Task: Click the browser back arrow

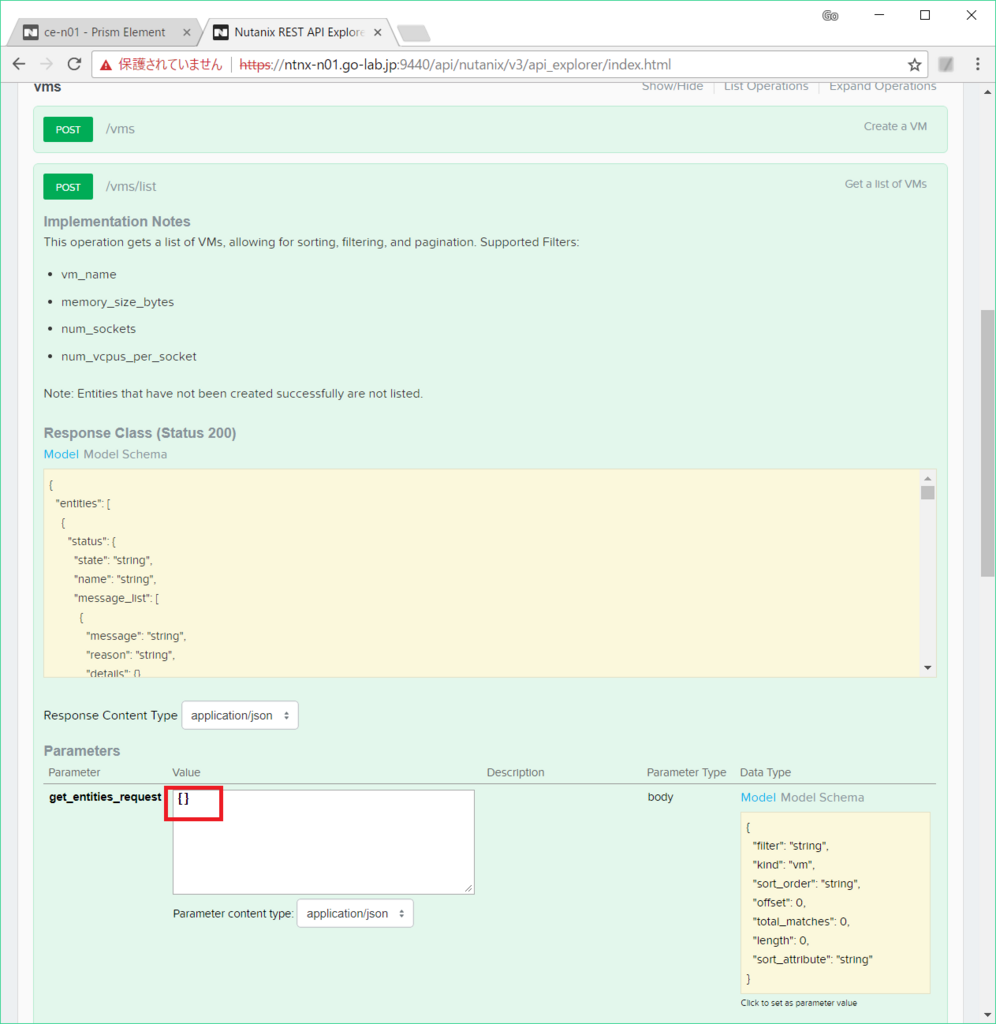Action: click(x=19, y=63)
